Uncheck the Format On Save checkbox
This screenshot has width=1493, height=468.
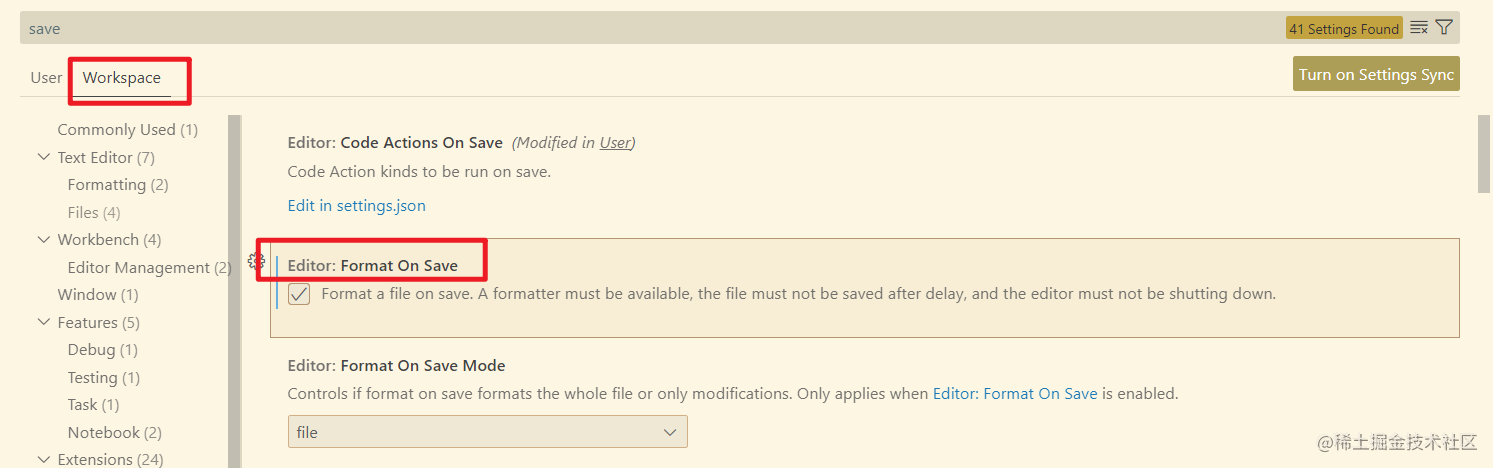tap(298, 295)
